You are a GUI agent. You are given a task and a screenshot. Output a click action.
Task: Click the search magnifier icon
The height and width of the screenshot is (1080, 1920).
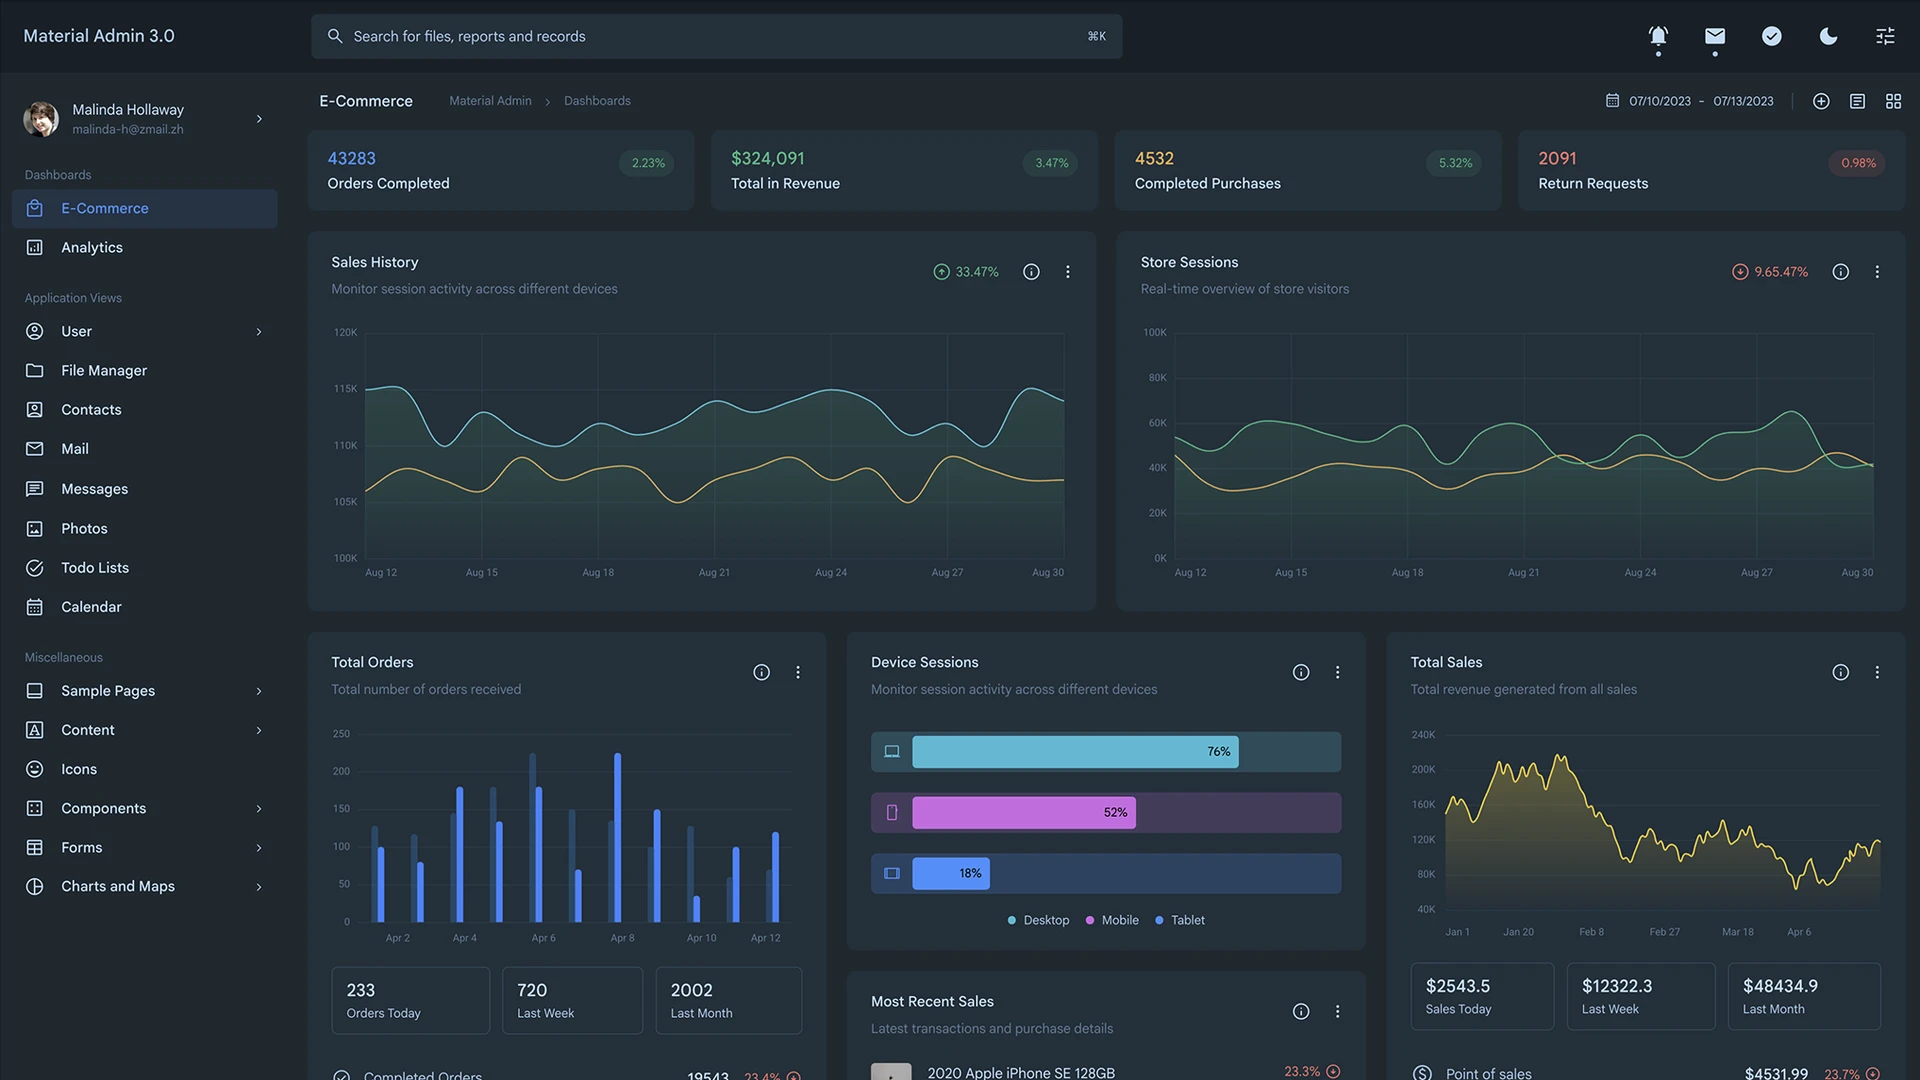click(x=335, y=36)
